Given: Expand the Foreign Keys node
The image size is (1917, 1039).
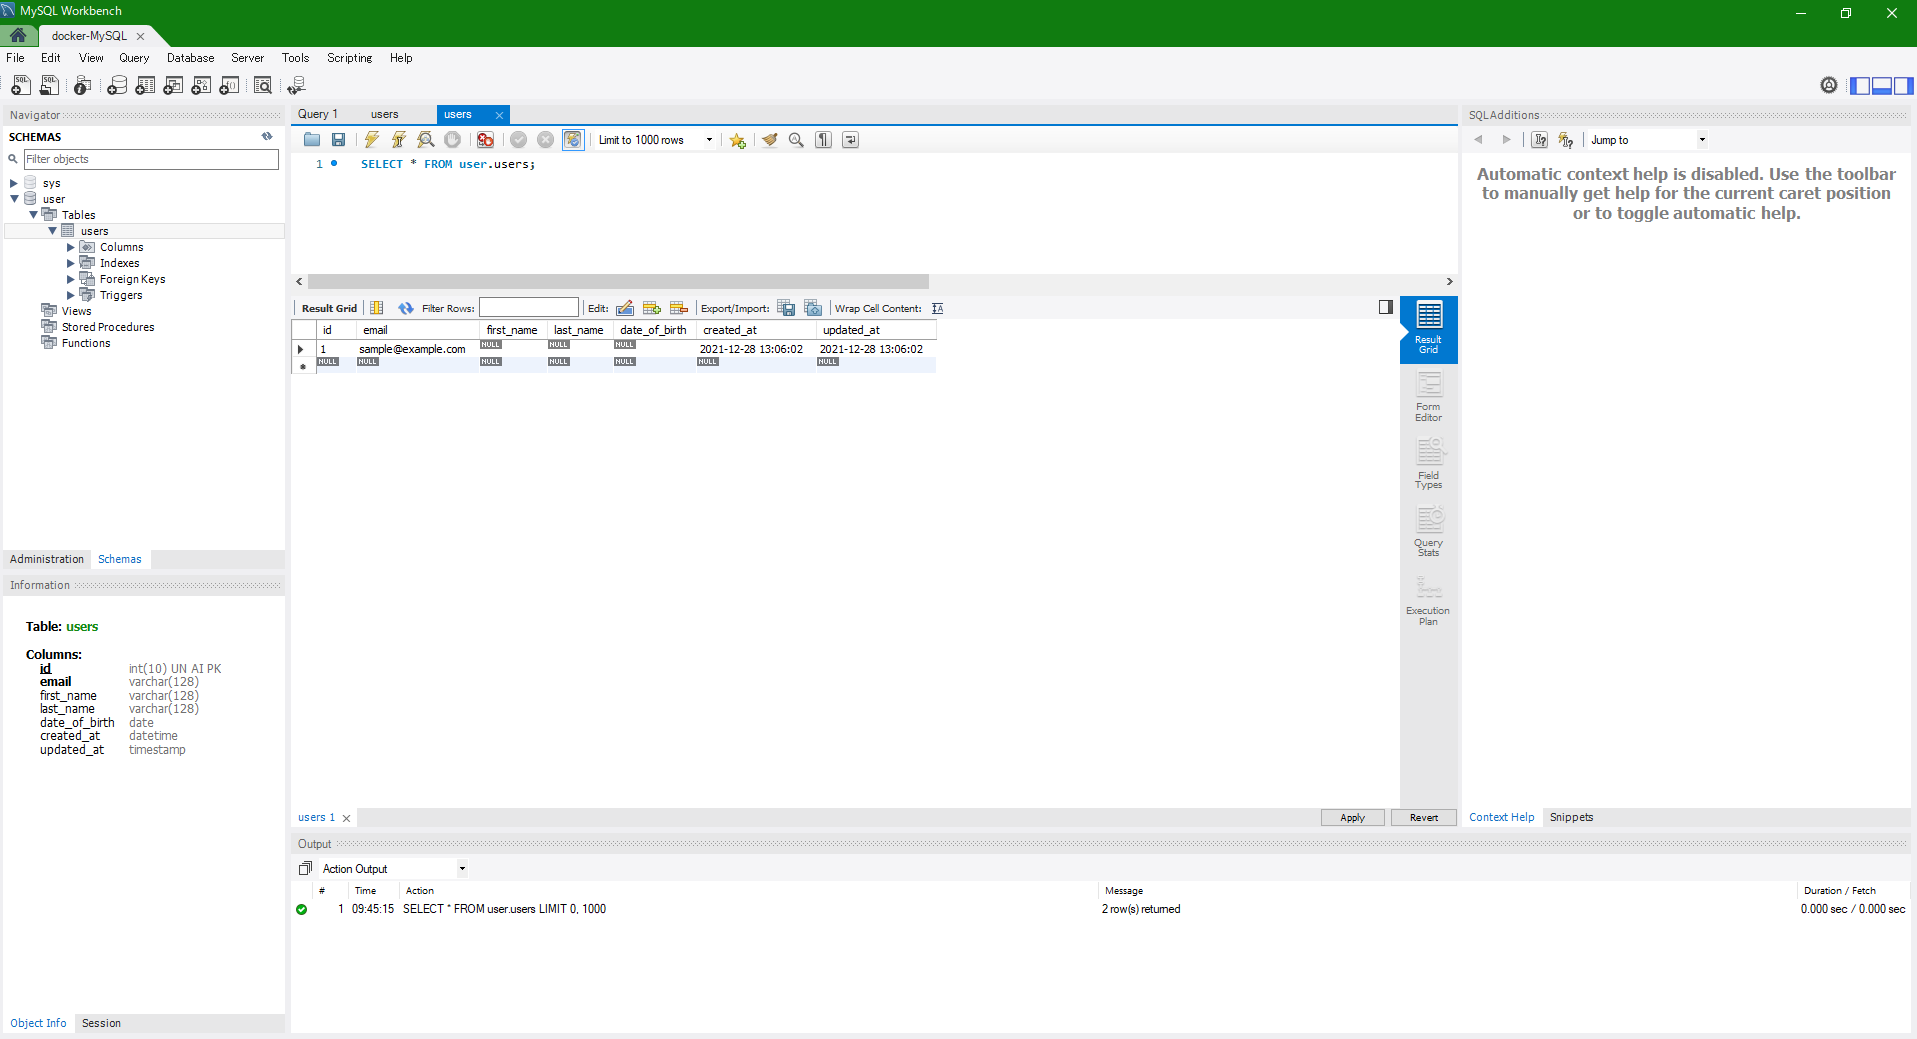Looking at the screenshot, I should click(x=71, y=279).
